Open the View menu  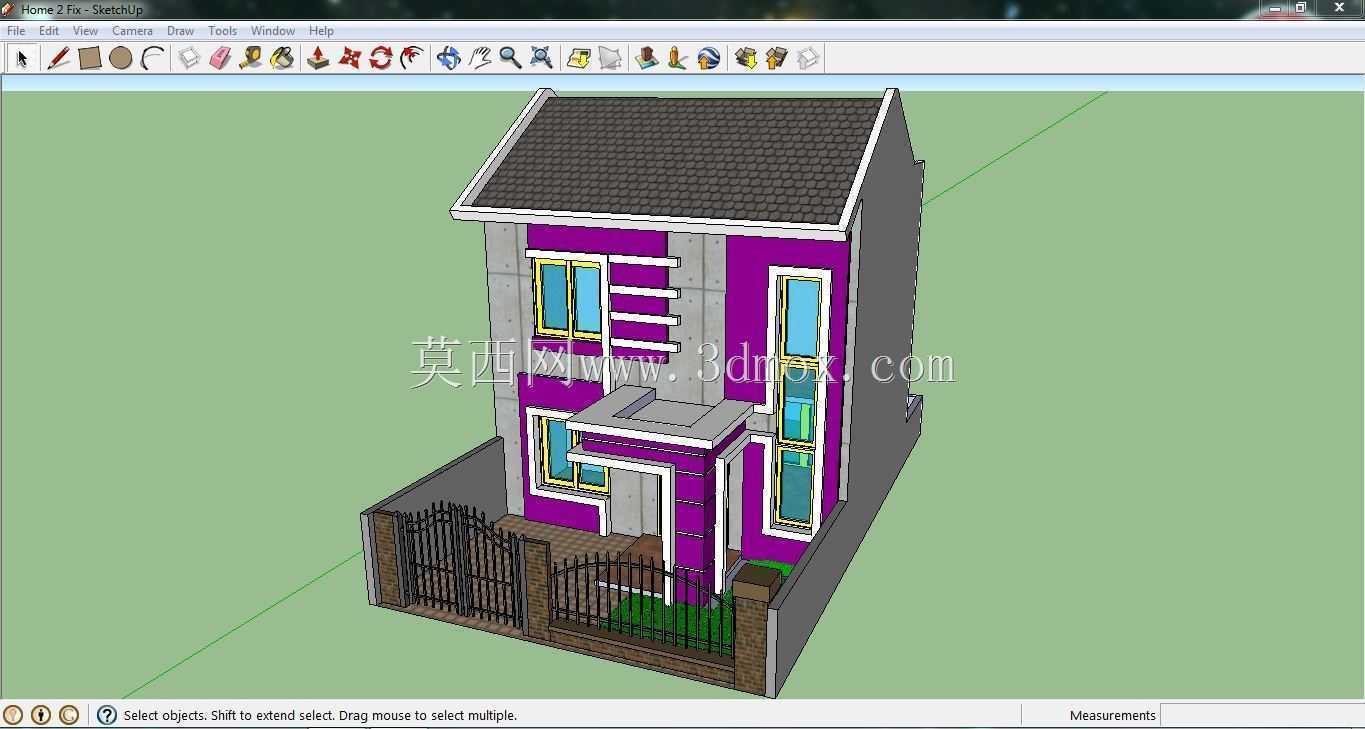[x=85, y=31]
